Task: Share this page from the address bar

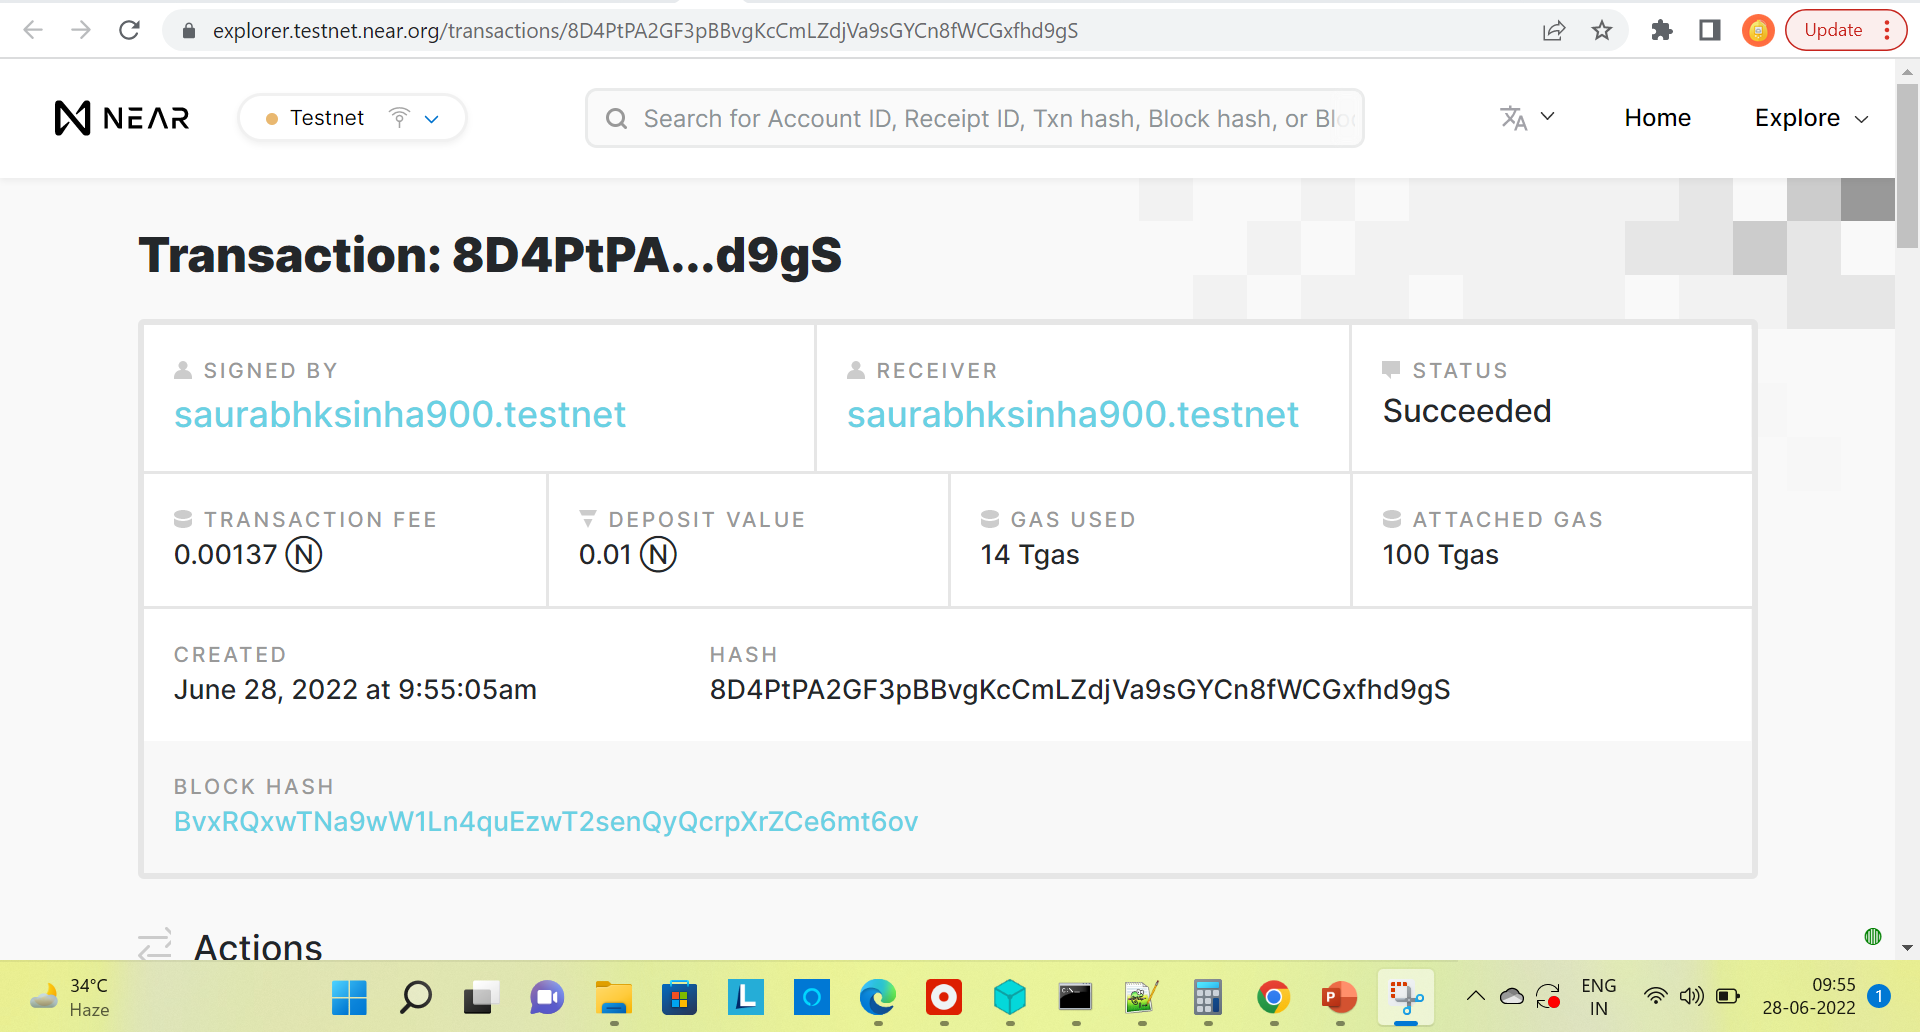Action: pos(1554,31)
